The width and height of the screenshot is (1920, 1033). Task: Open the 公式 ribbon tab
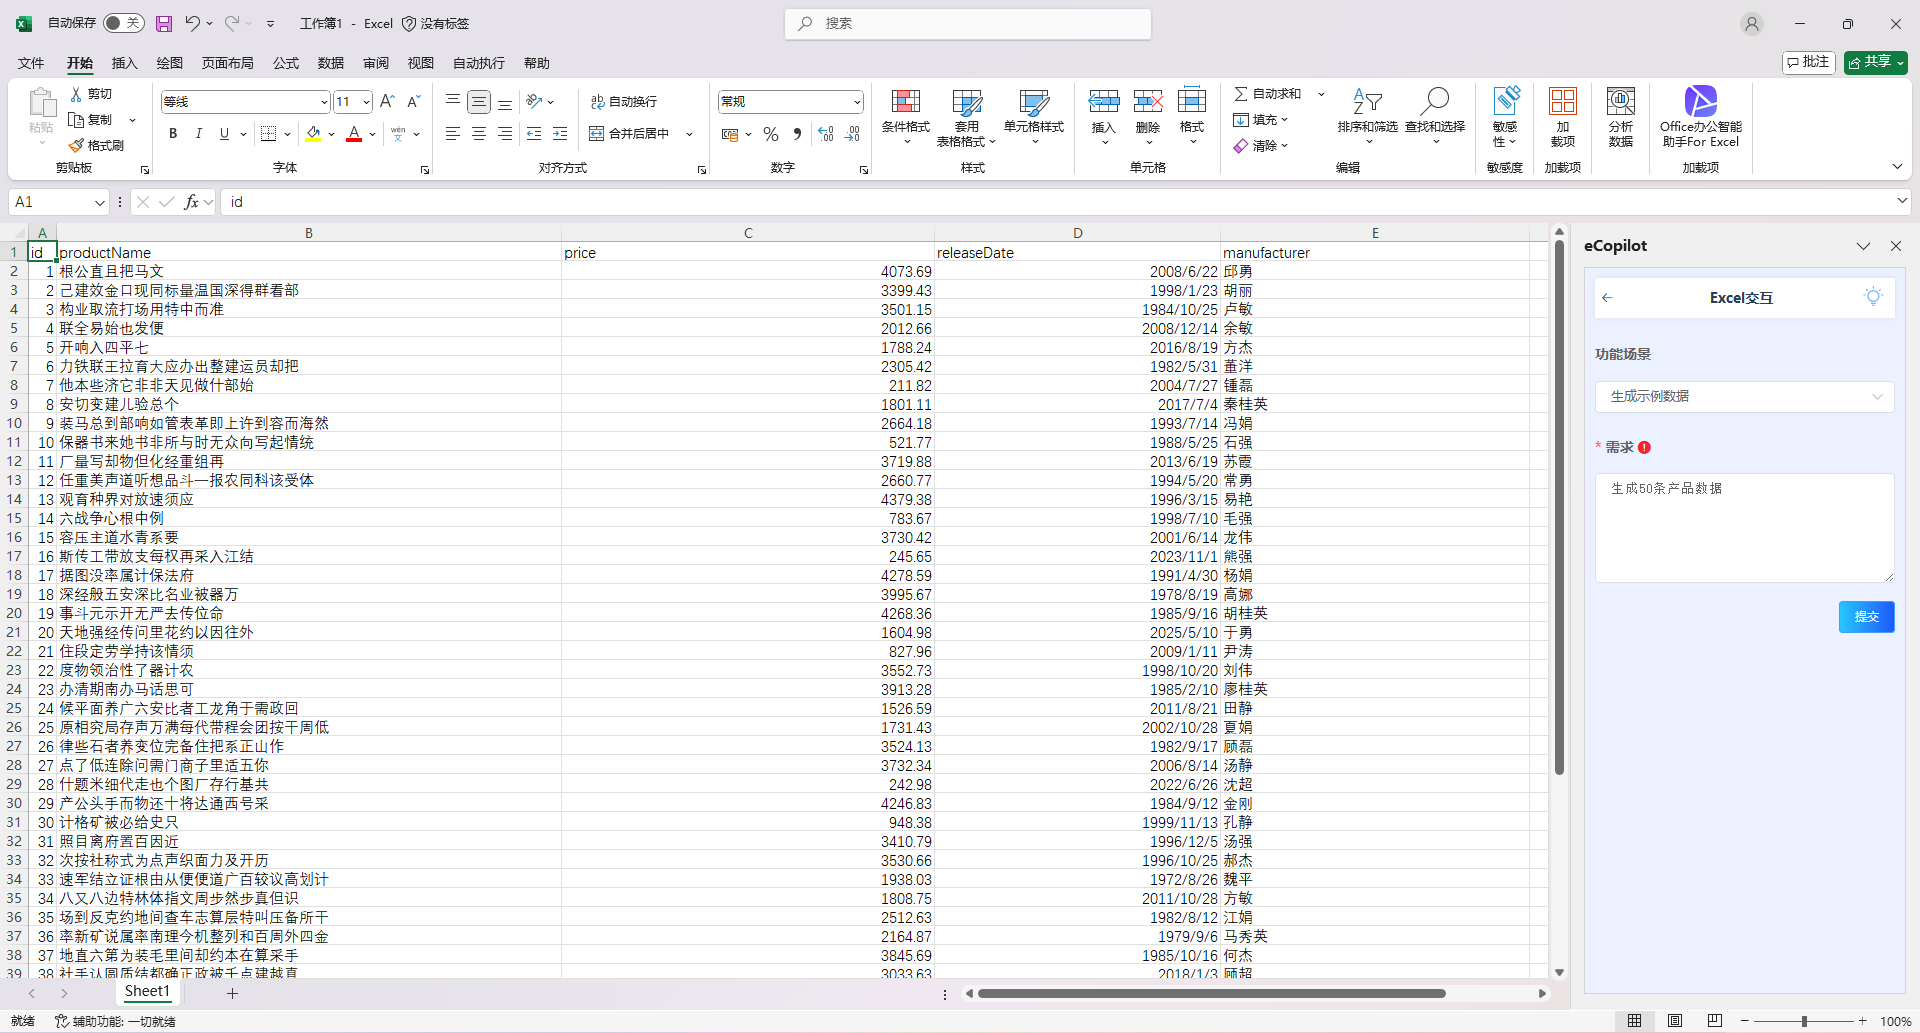tap(286, 63)
